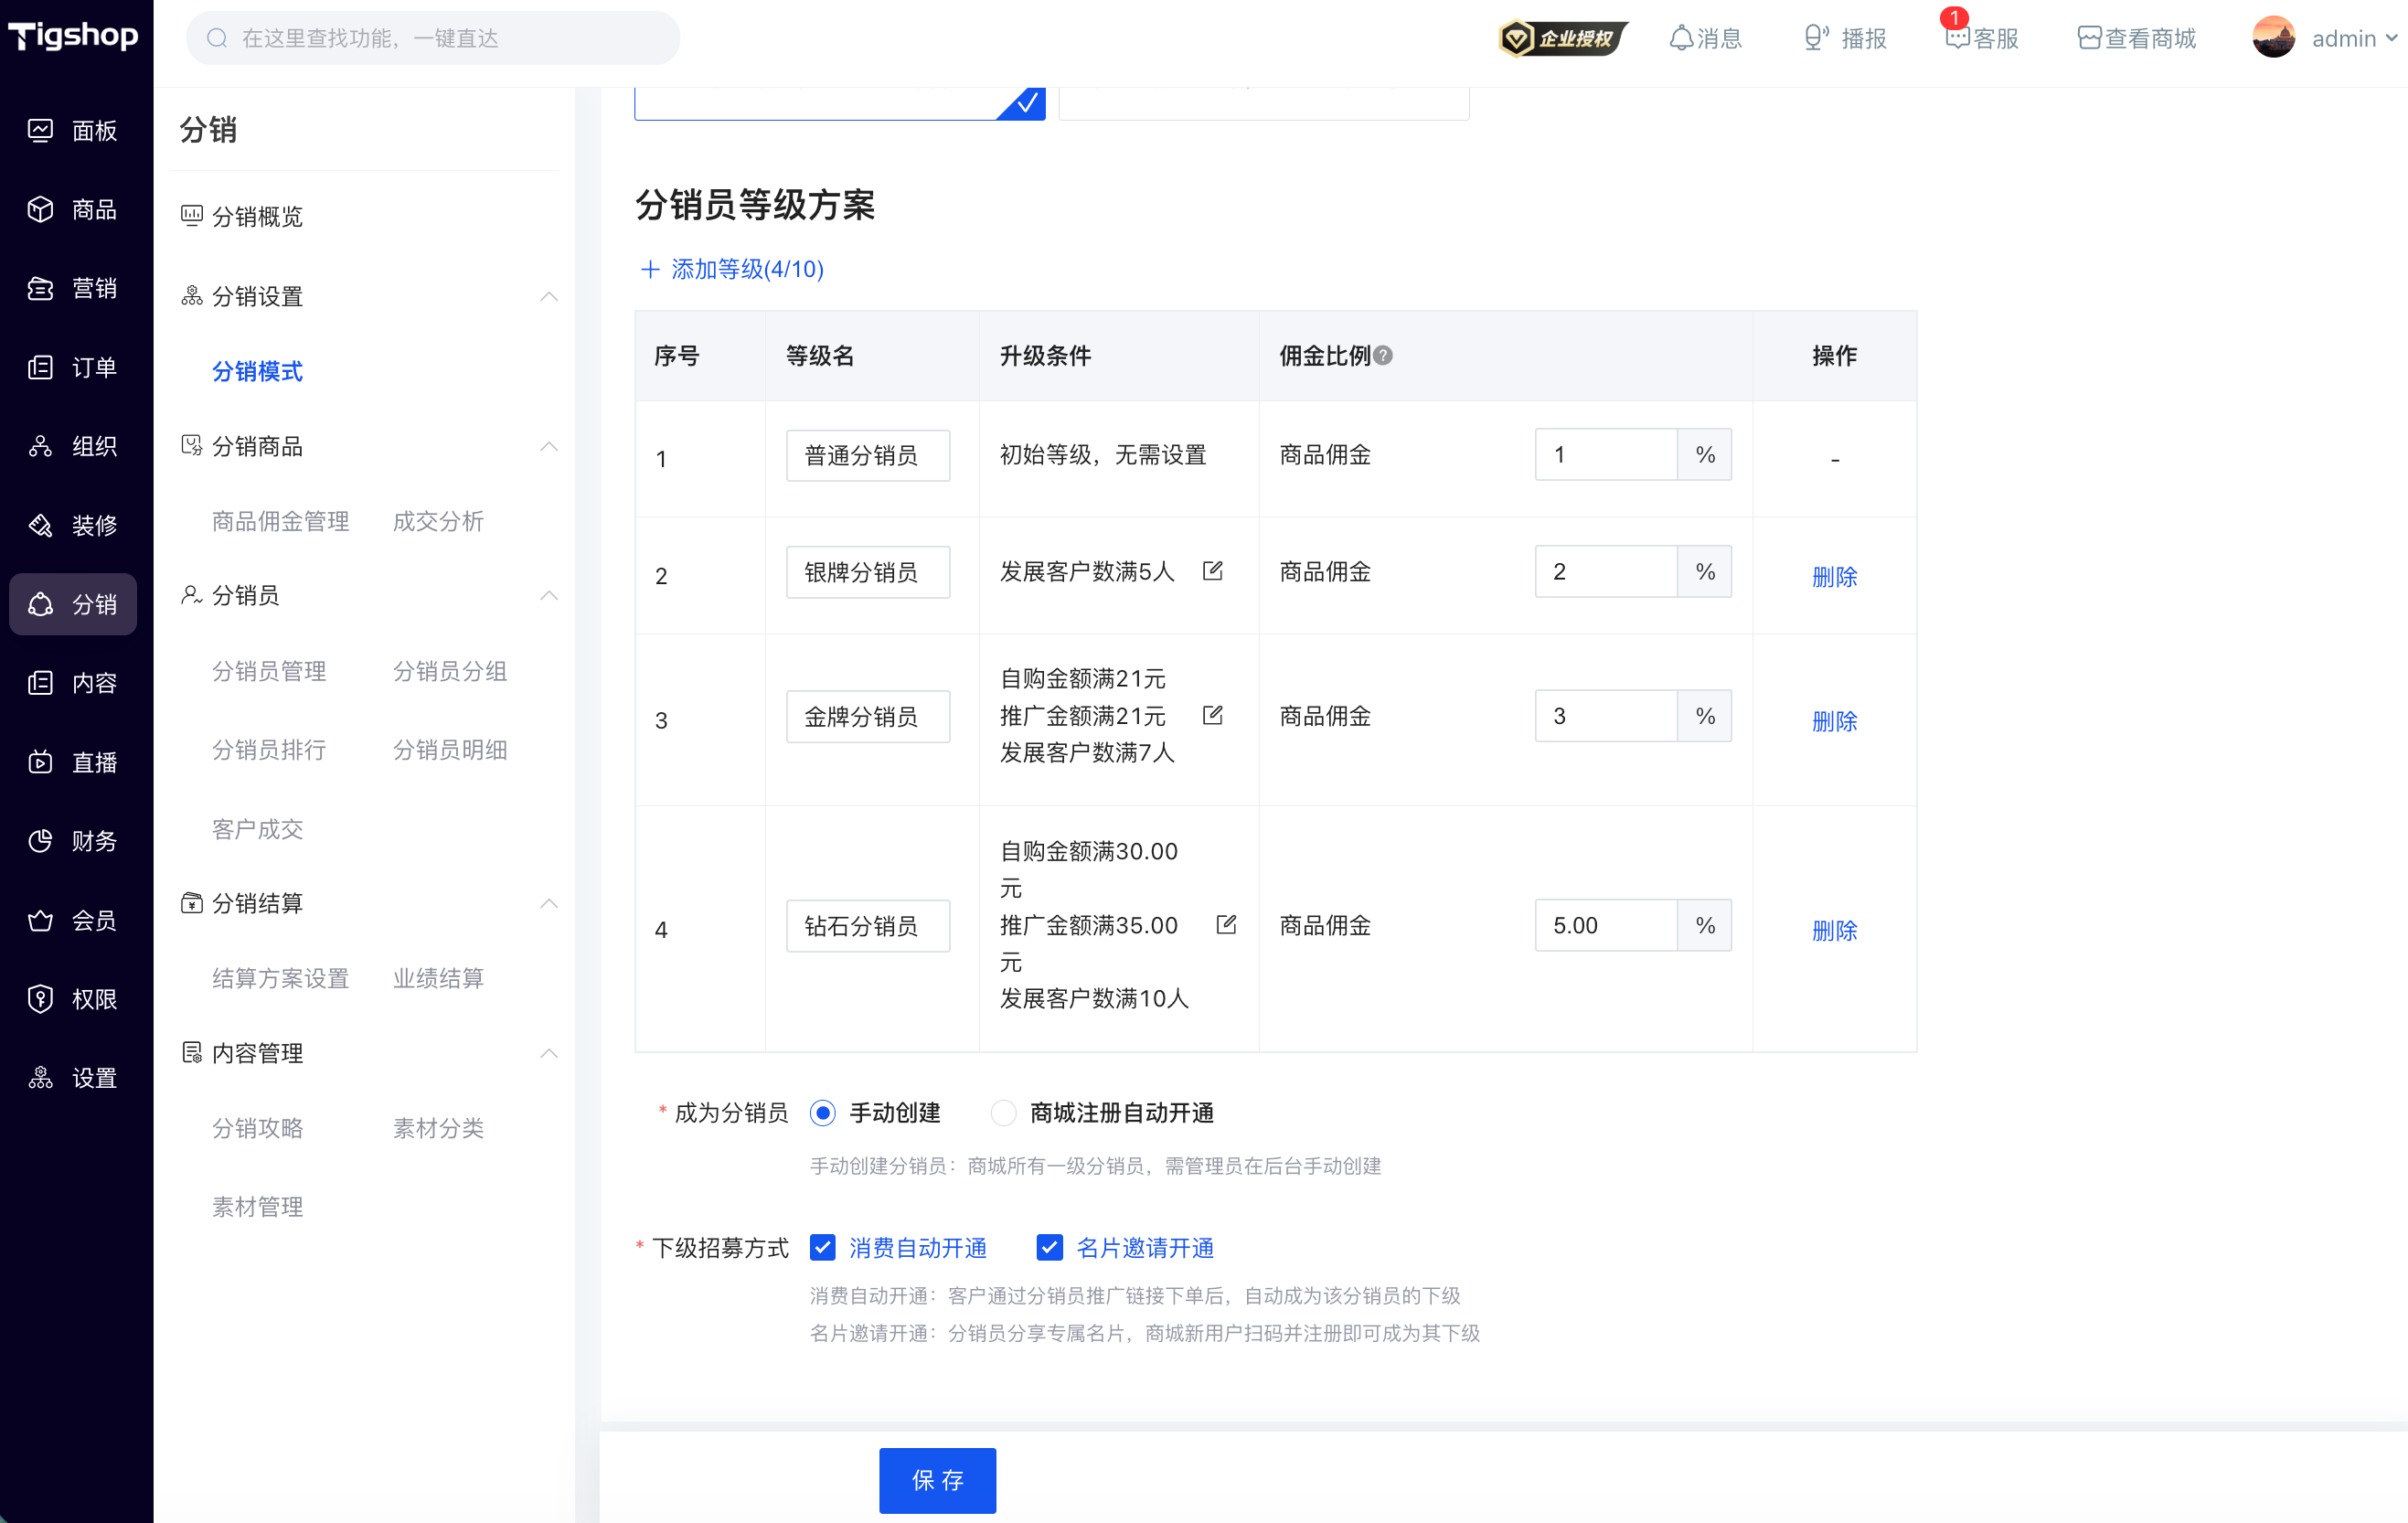The width and height of the screenshot is (2408, 1523).
Task: Collapse the 分销设置 menu group
Action: [x=549, y=297]
